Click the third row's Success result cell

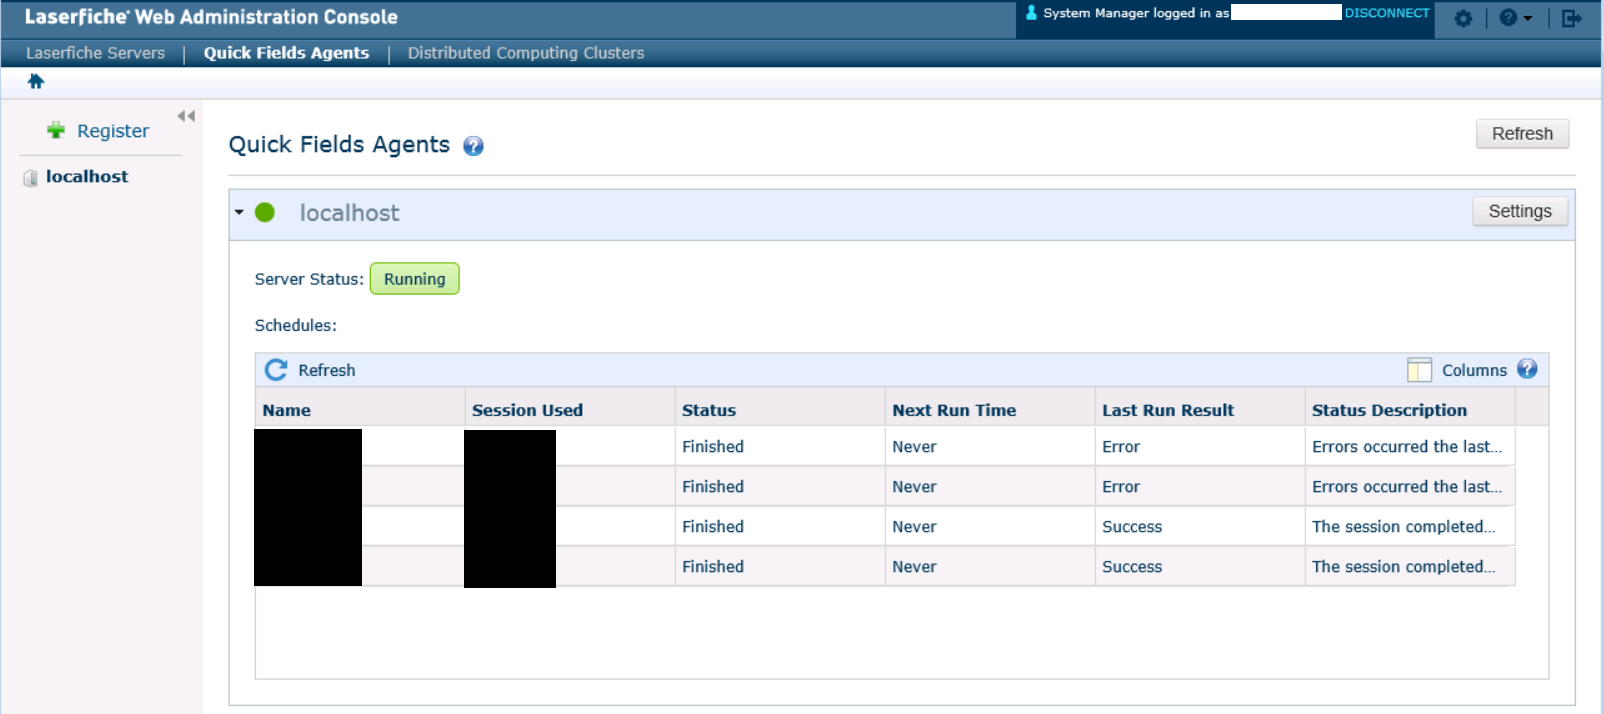pyautogui.click(x=1200, y=526)
